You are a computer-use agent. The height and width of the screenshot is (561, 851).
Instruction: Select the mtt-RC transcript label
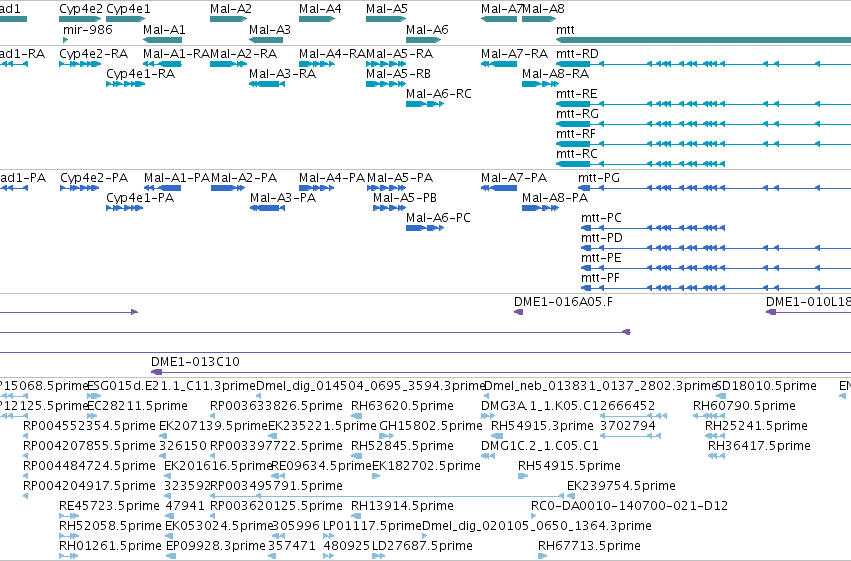pyautogui.click(x=577, y=154)
